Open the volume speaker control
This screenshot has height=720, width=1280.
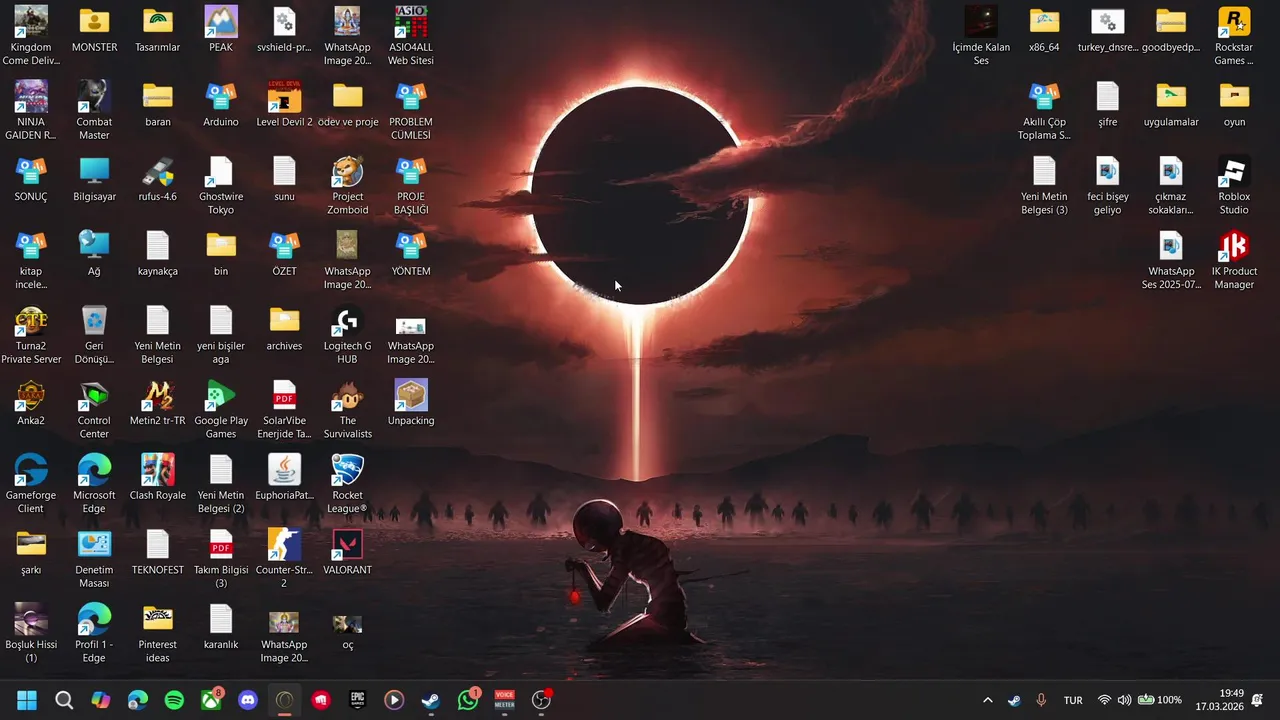pos(1124,700)
